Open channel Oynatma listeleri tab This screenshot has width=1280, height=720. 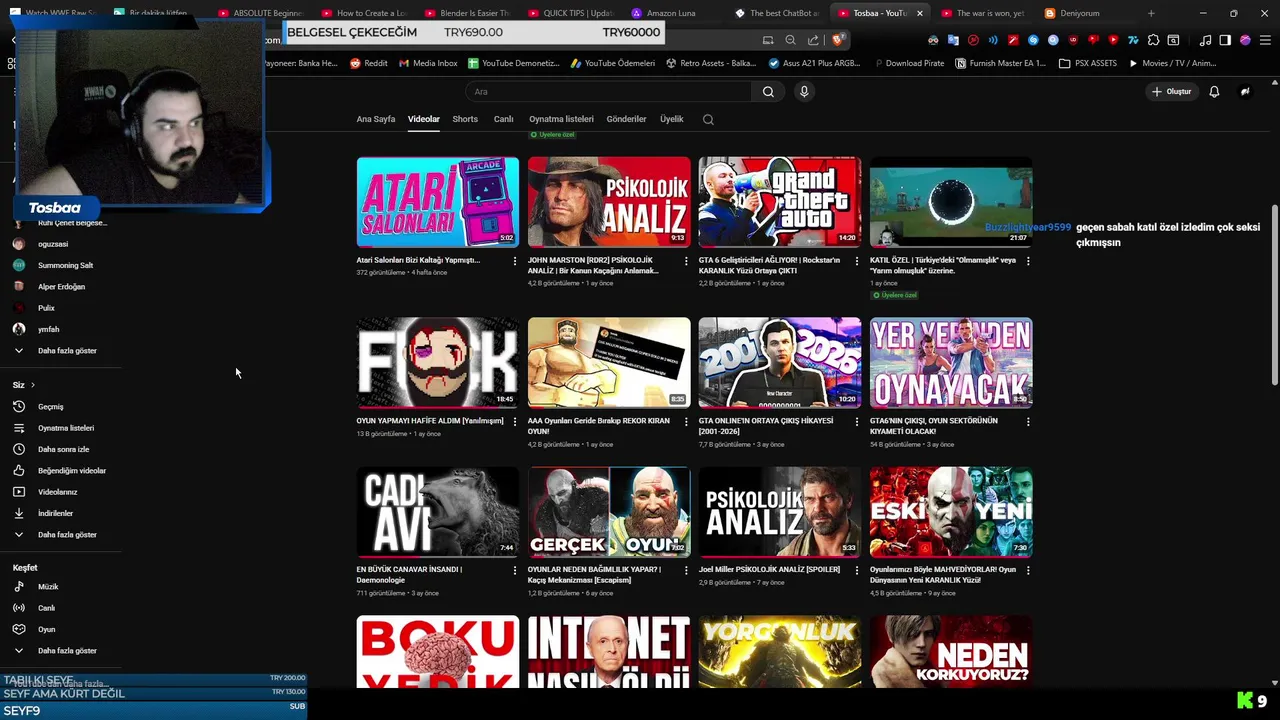point(561,119)
